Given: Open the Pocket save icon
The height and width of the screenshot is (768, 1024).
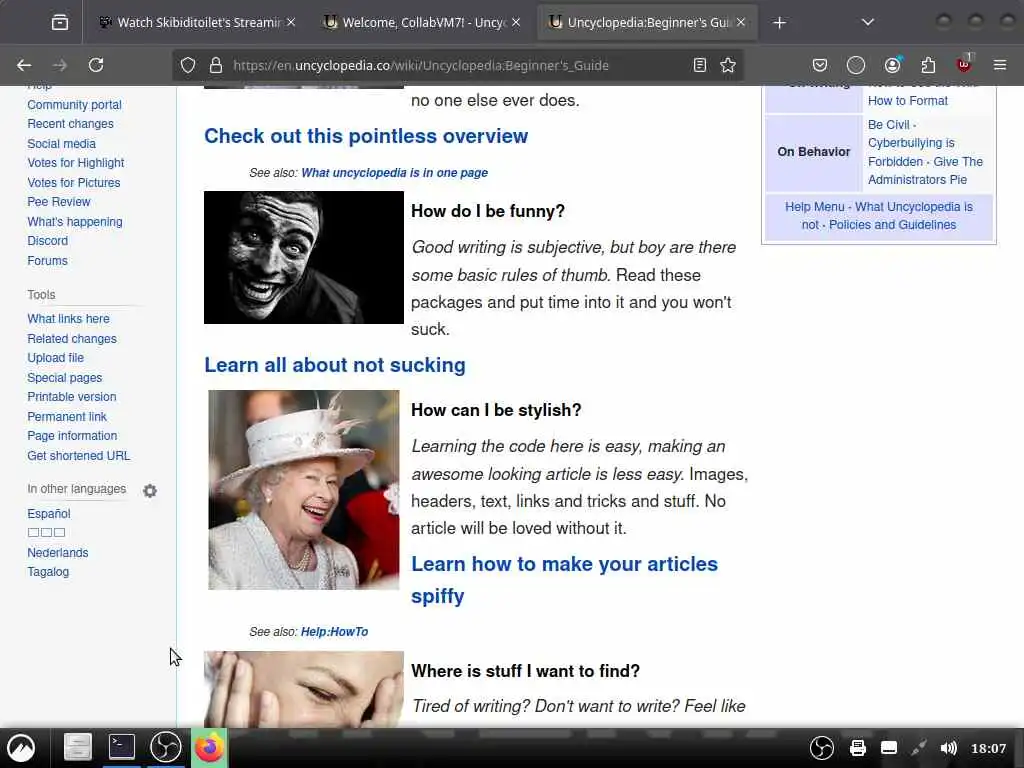Looking at the screenshot, I should (x=820, y=65).
